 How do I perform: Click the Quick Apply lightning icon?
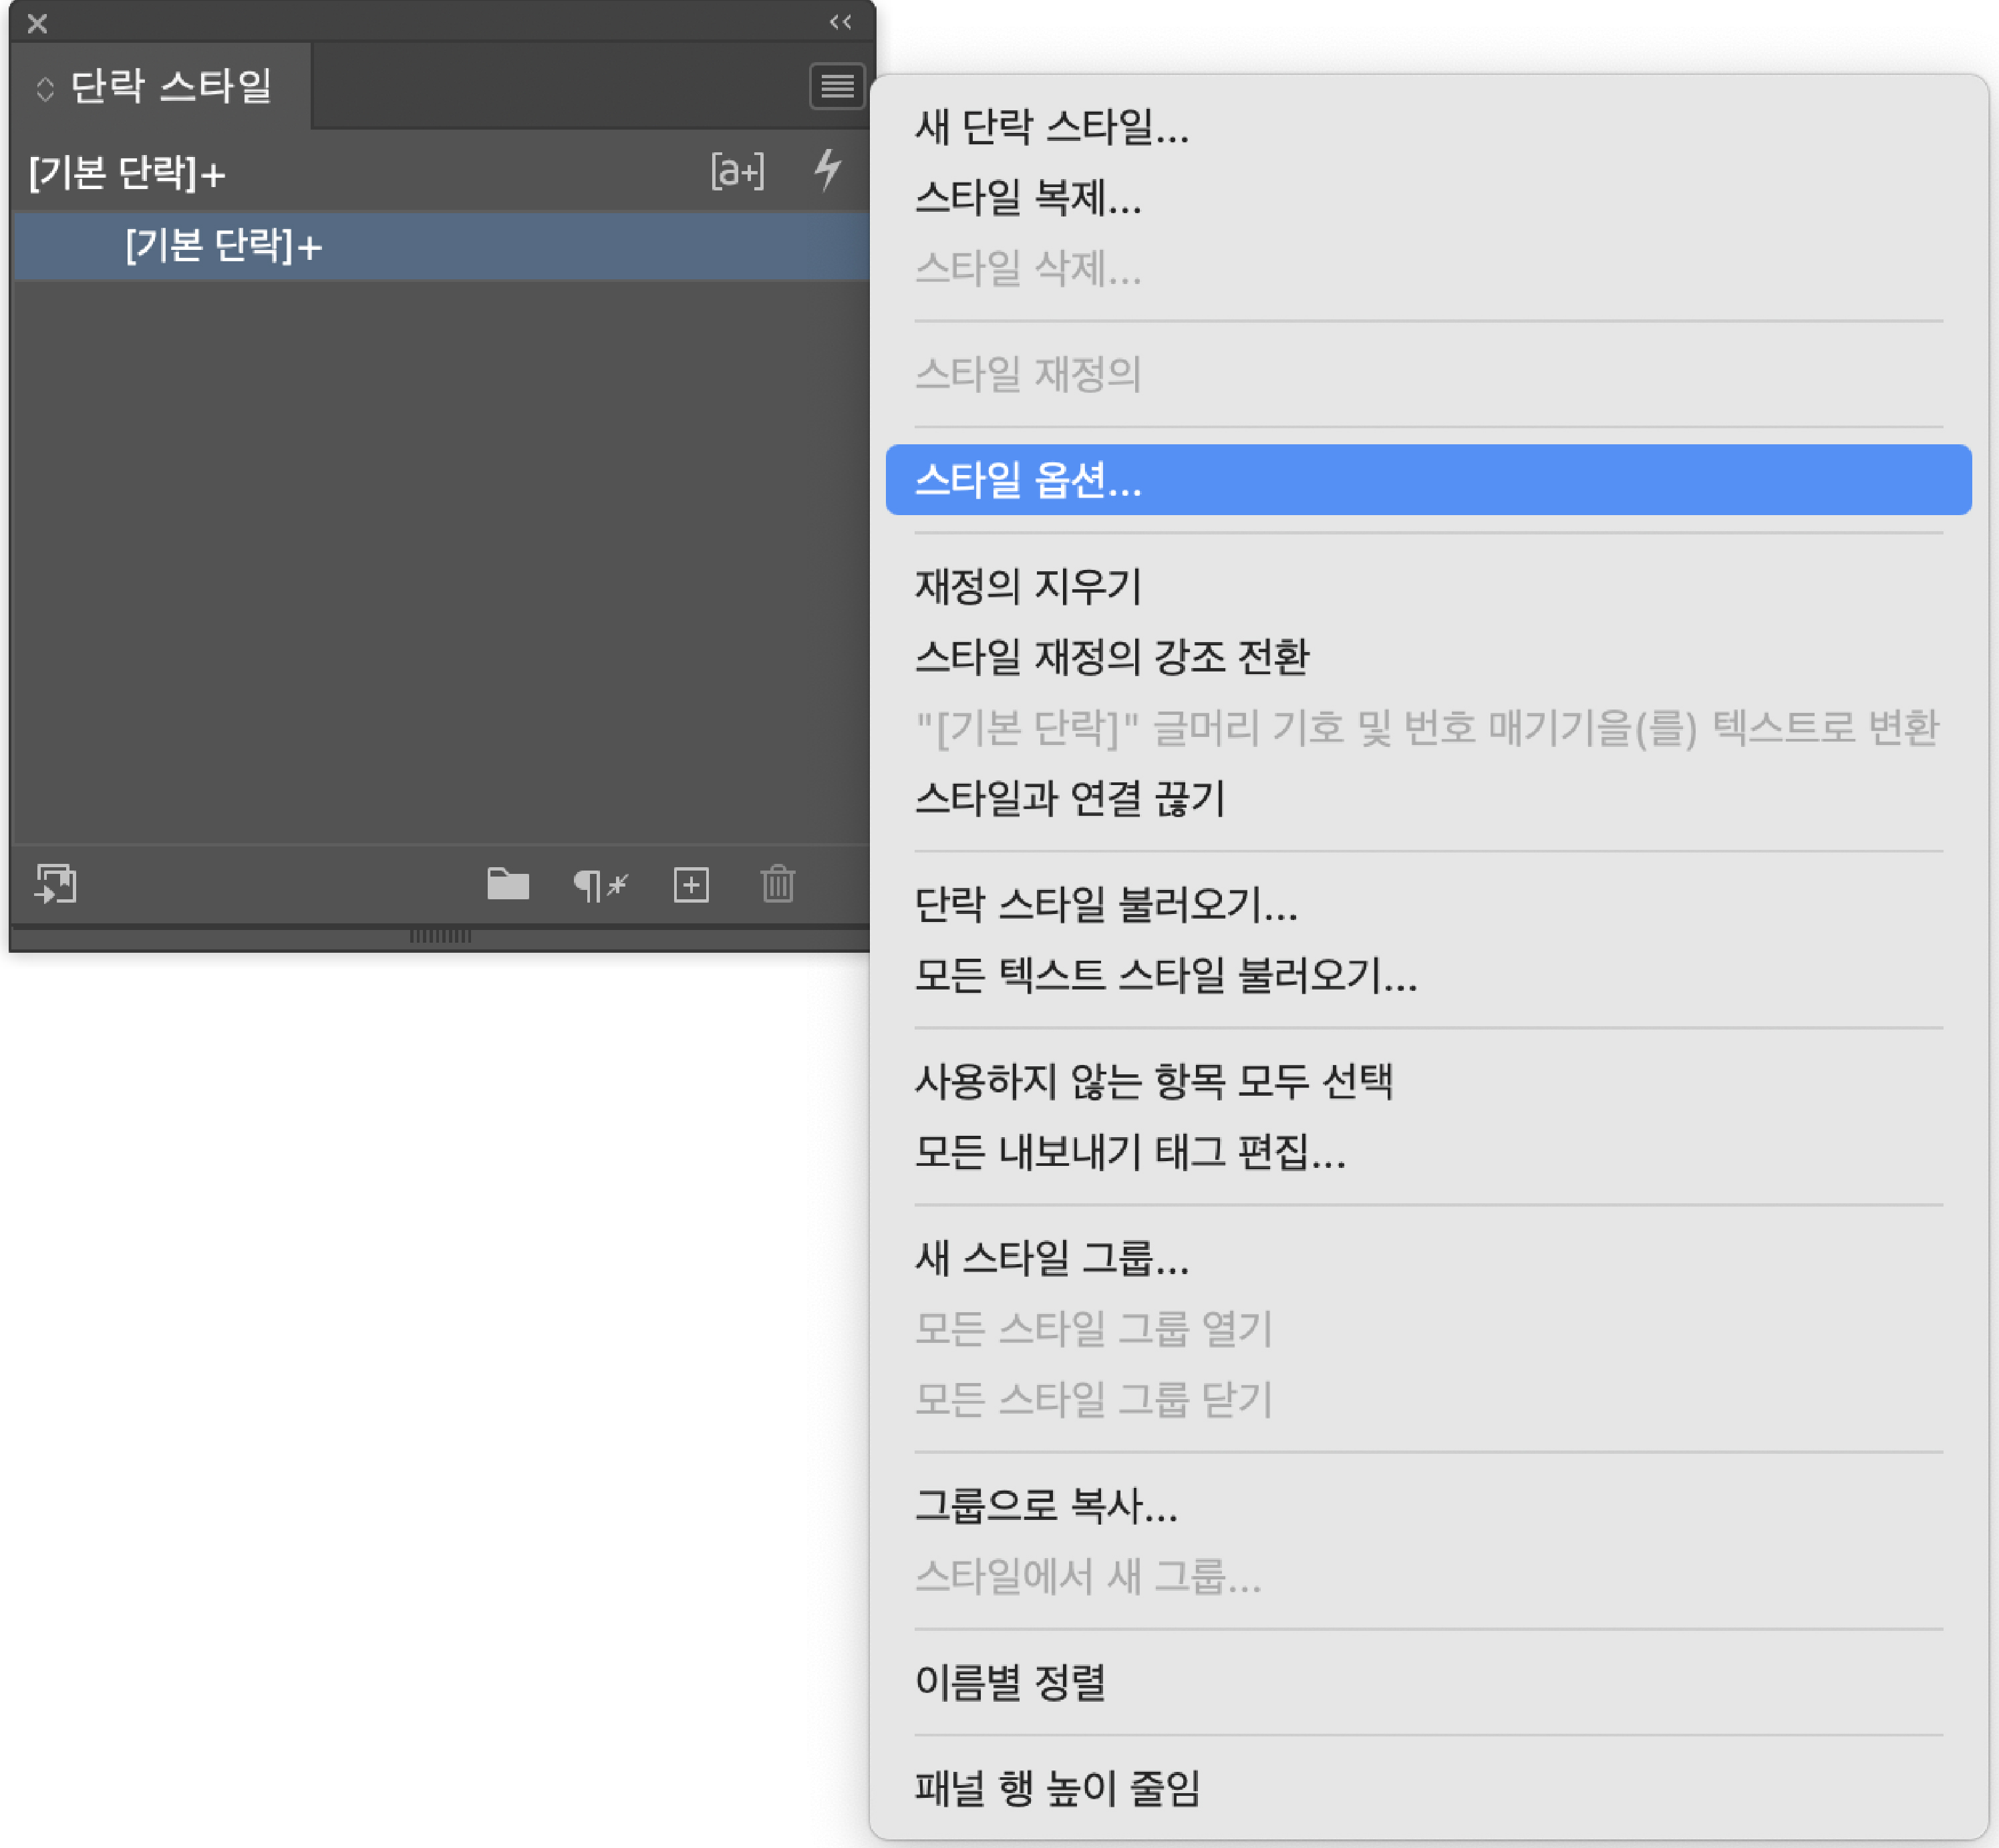click(x=827, y=170)
